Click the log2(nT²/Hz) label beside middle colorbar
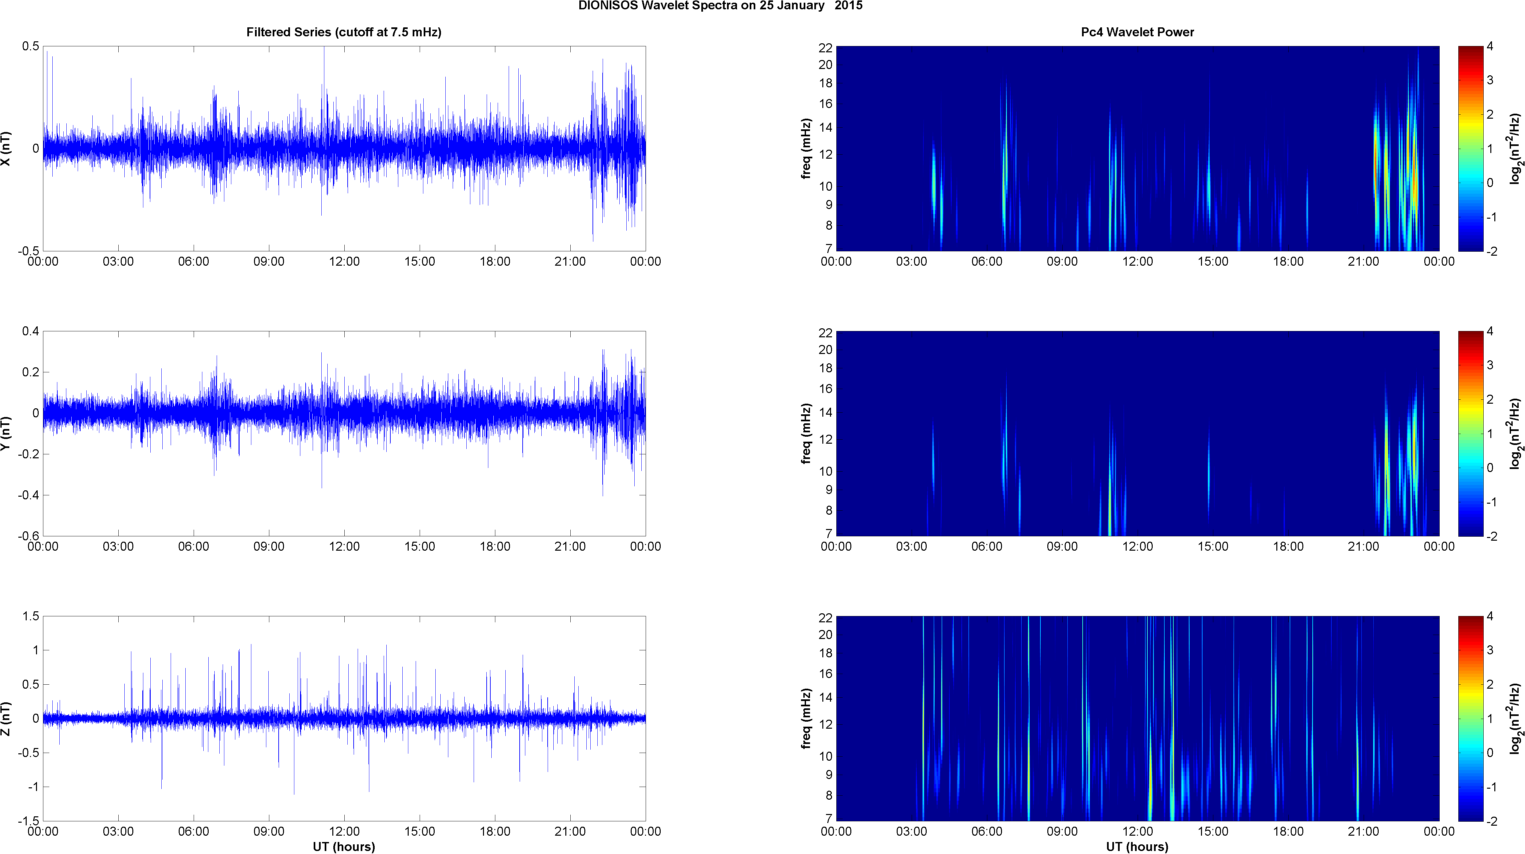This screenshot has height=854, width=1525. [x=1516, y=433]
